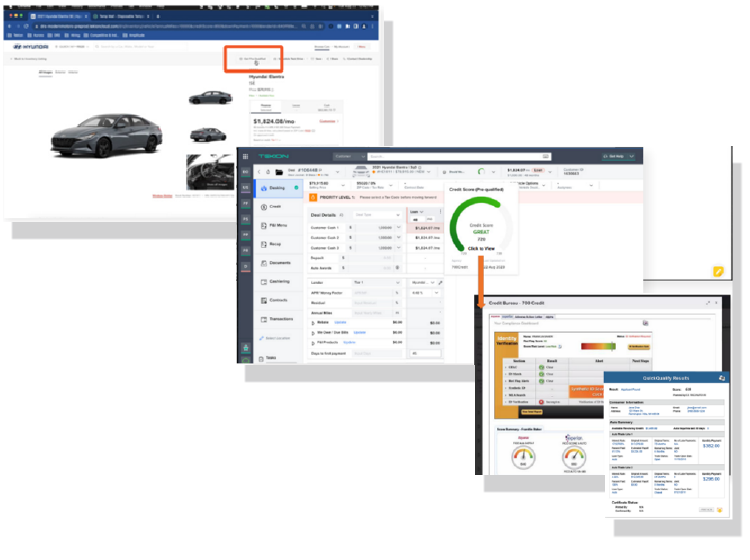Image resolution: width=750 pixels, height=560 pixels.
Task: Expand the Rebate row triangle
Action: [x=313, y=323]
